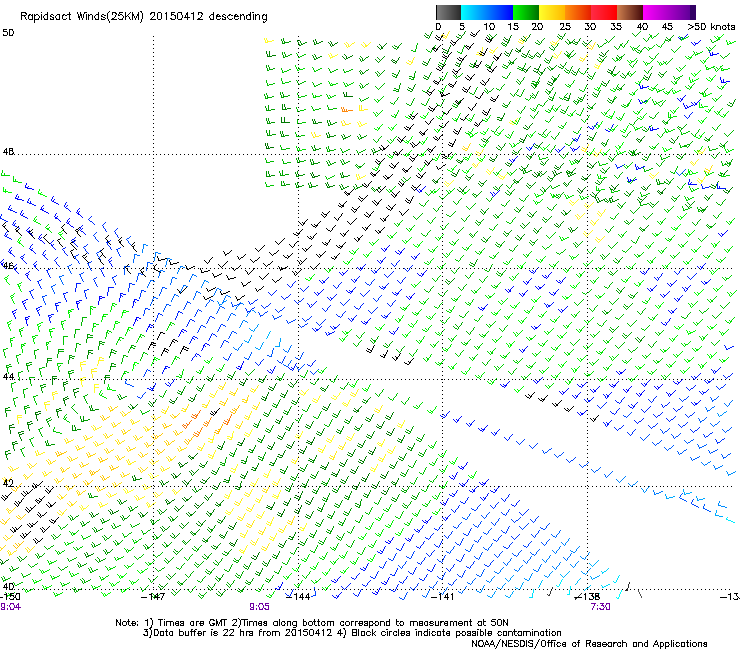This screenshot has width=740, height=650.
Task: Click the '10' legend scale label
Action: [x=489, y=27]
